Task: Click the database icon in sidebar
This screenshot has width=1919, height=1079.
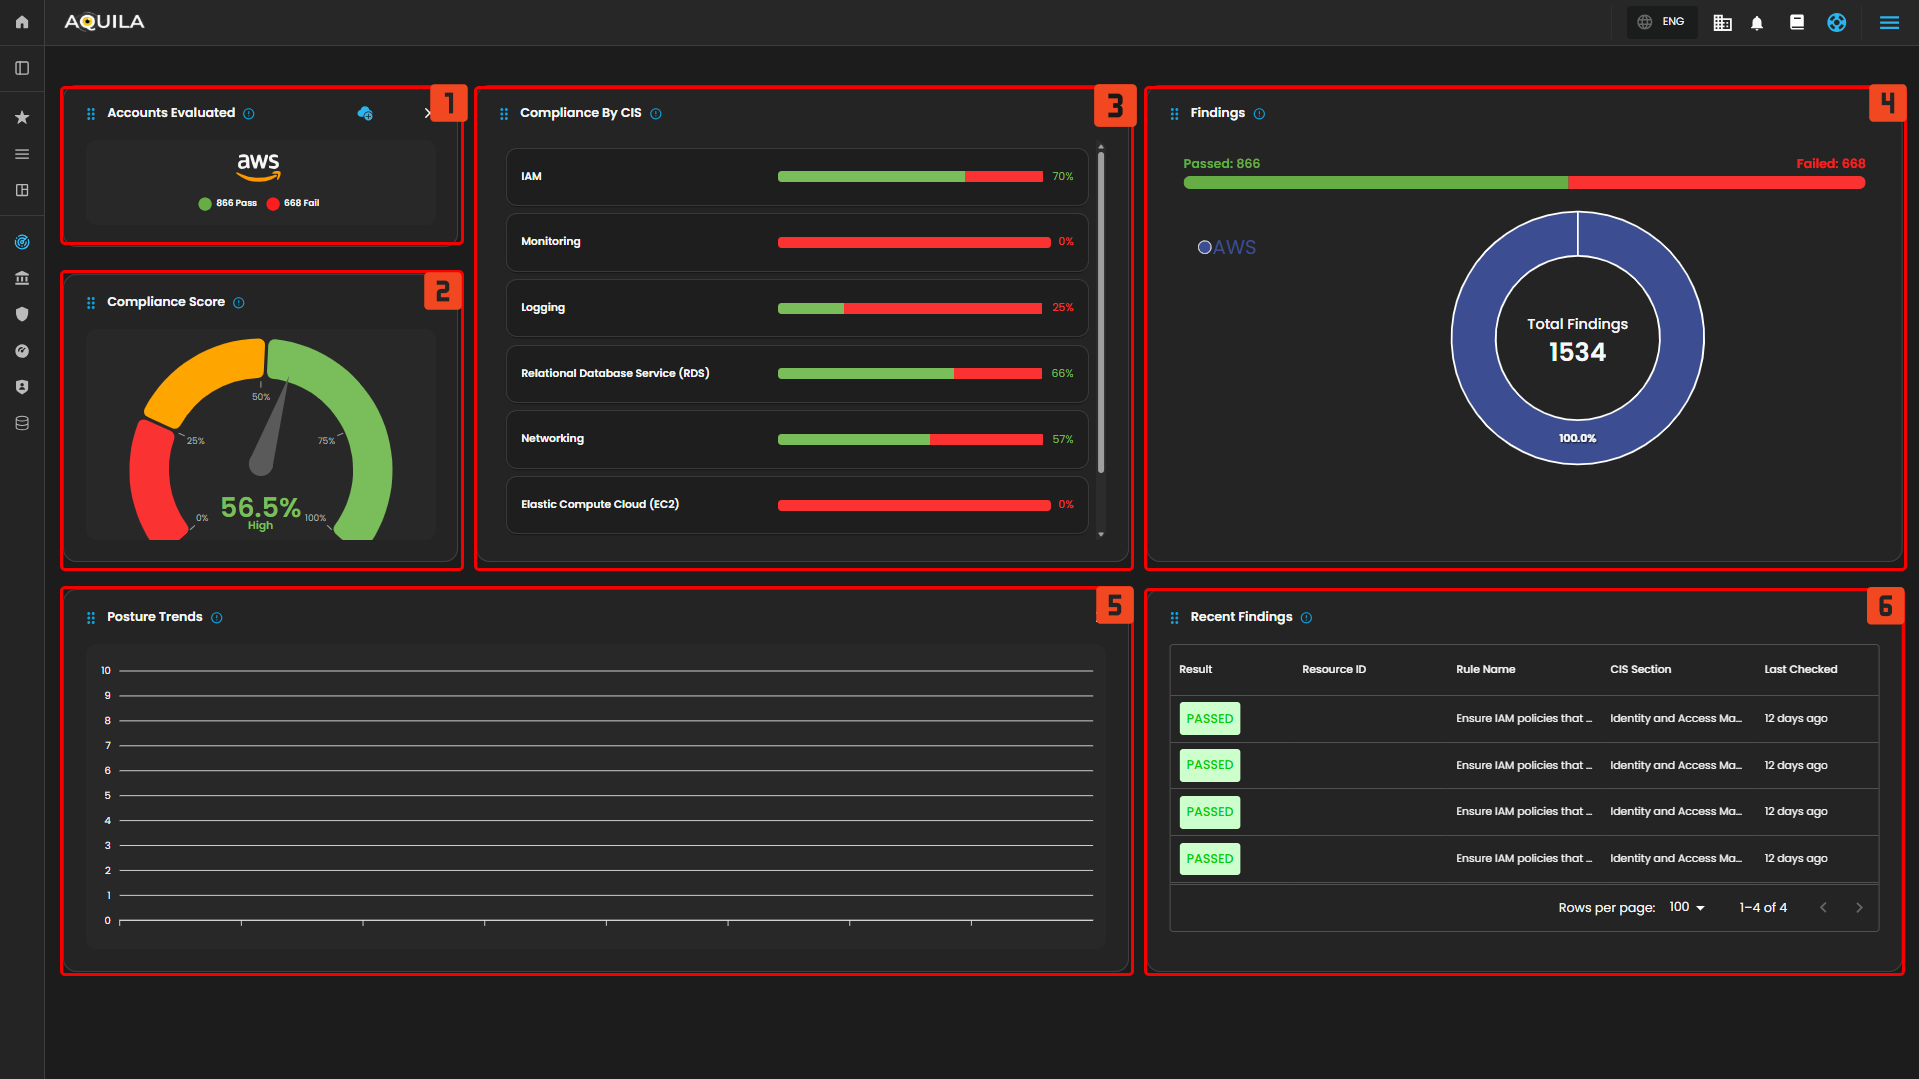Action: 22,423
